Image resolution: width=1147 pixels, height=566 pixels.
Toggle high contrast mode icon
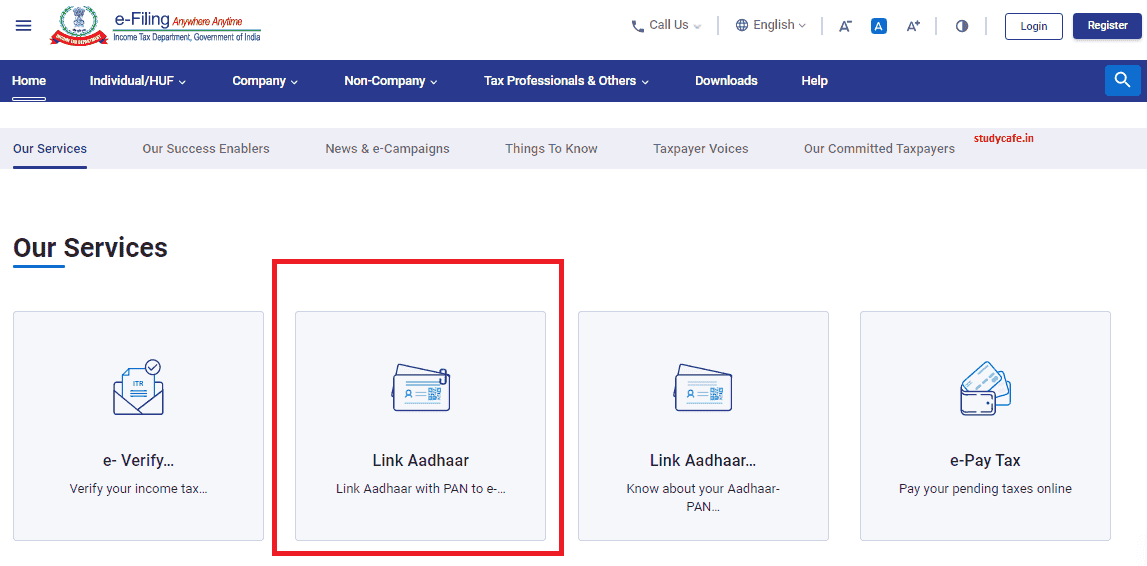point(961,26)
